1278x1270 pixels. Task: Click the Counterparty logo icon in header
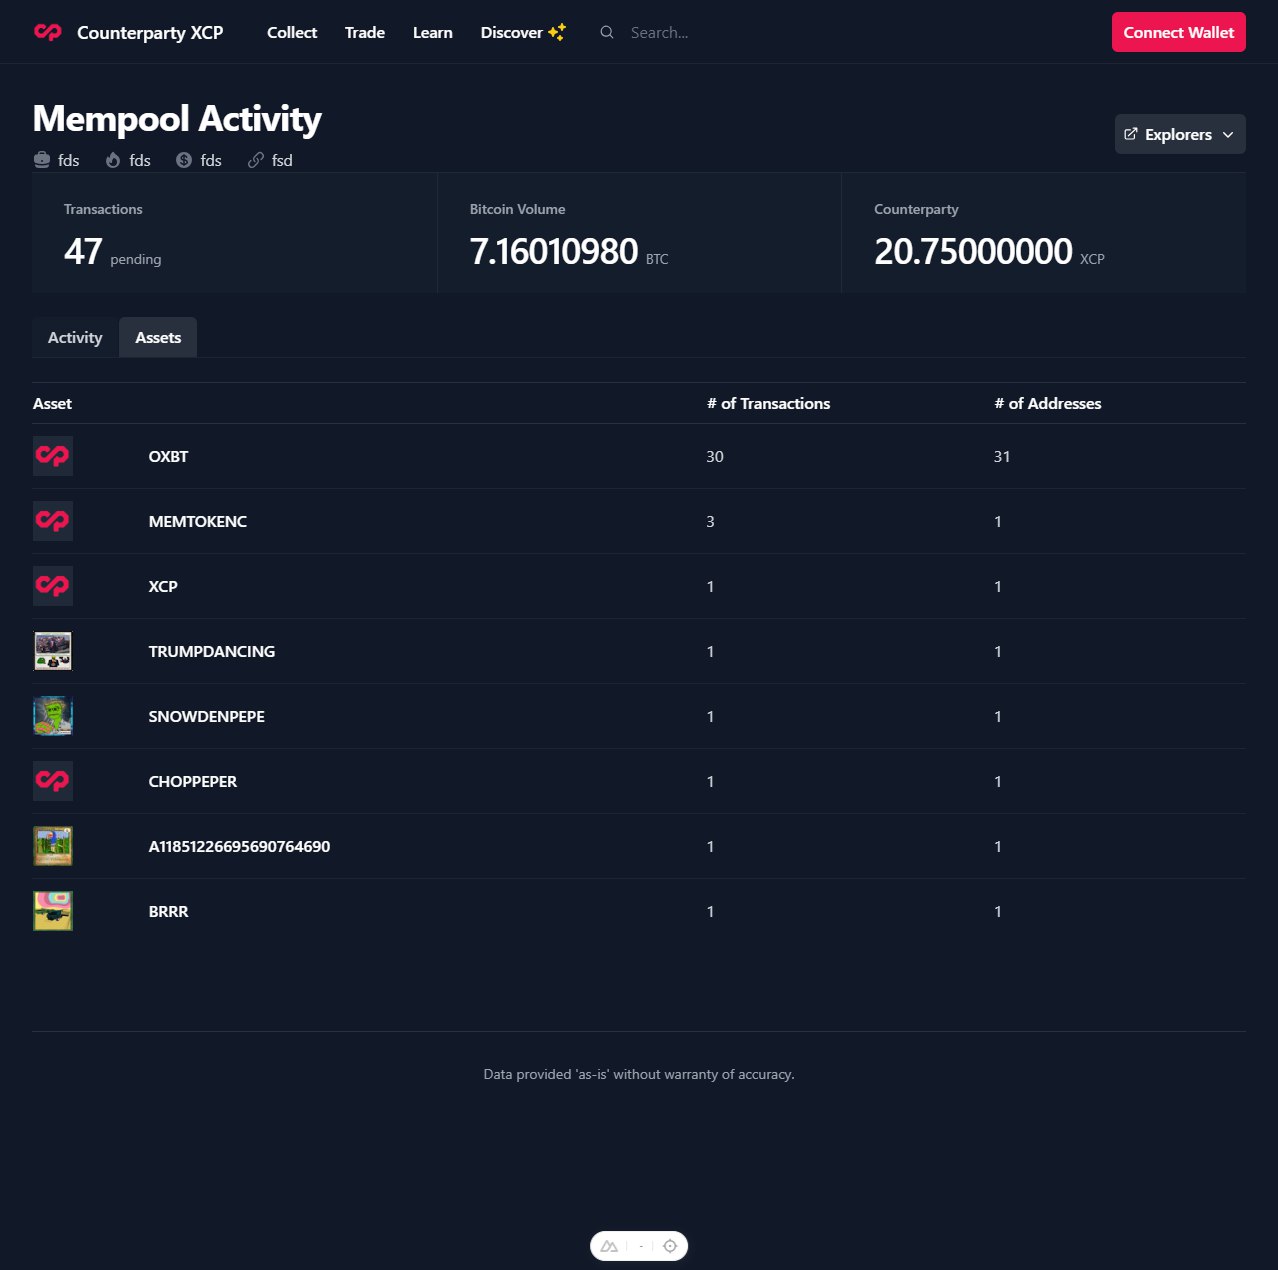tap(48, 32)
